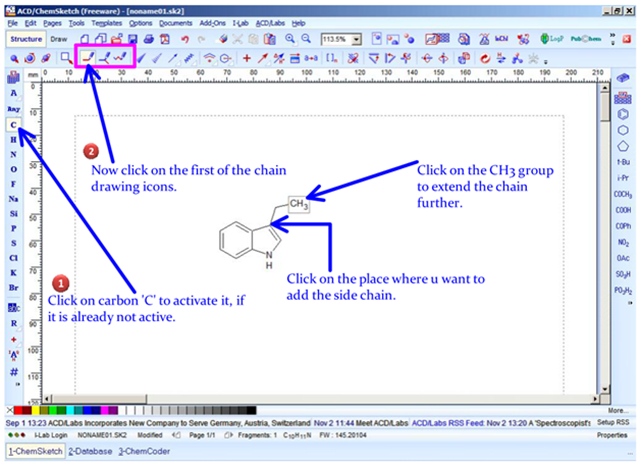The image size is (640, 466).
Task: Expand right radical list overflow arrow
Action: pos(630,303)
